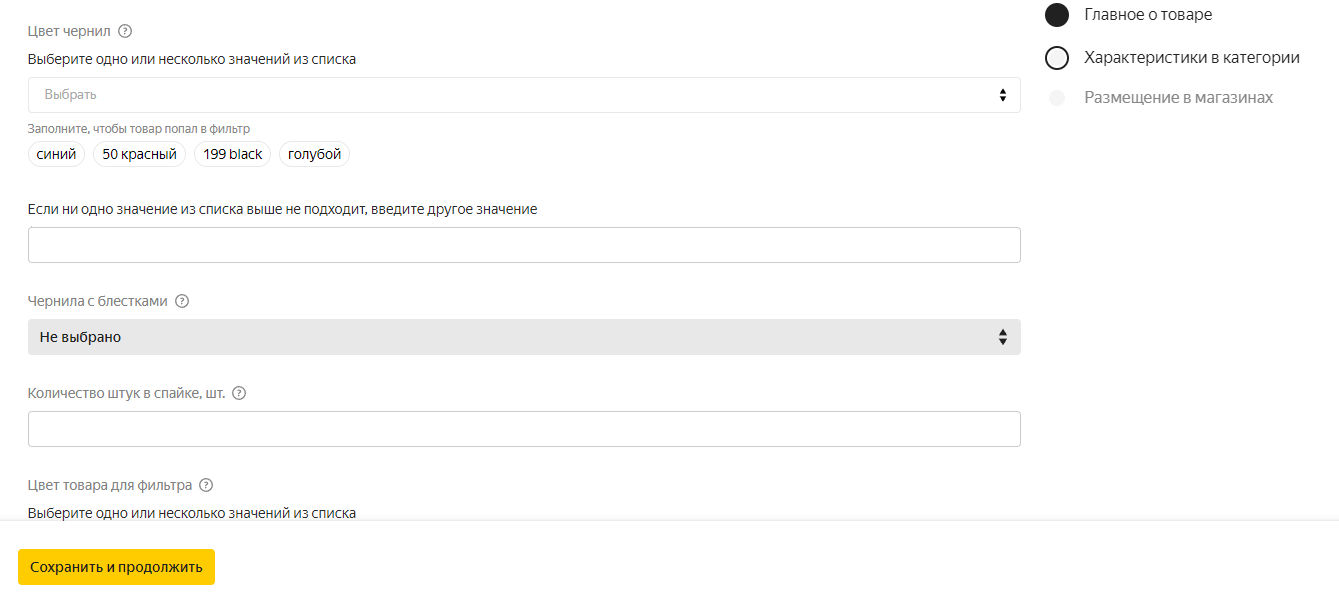Click help icon next to Цвет товара для фильтра
This screenshot has width=1339, height=593.
point(206,485)
